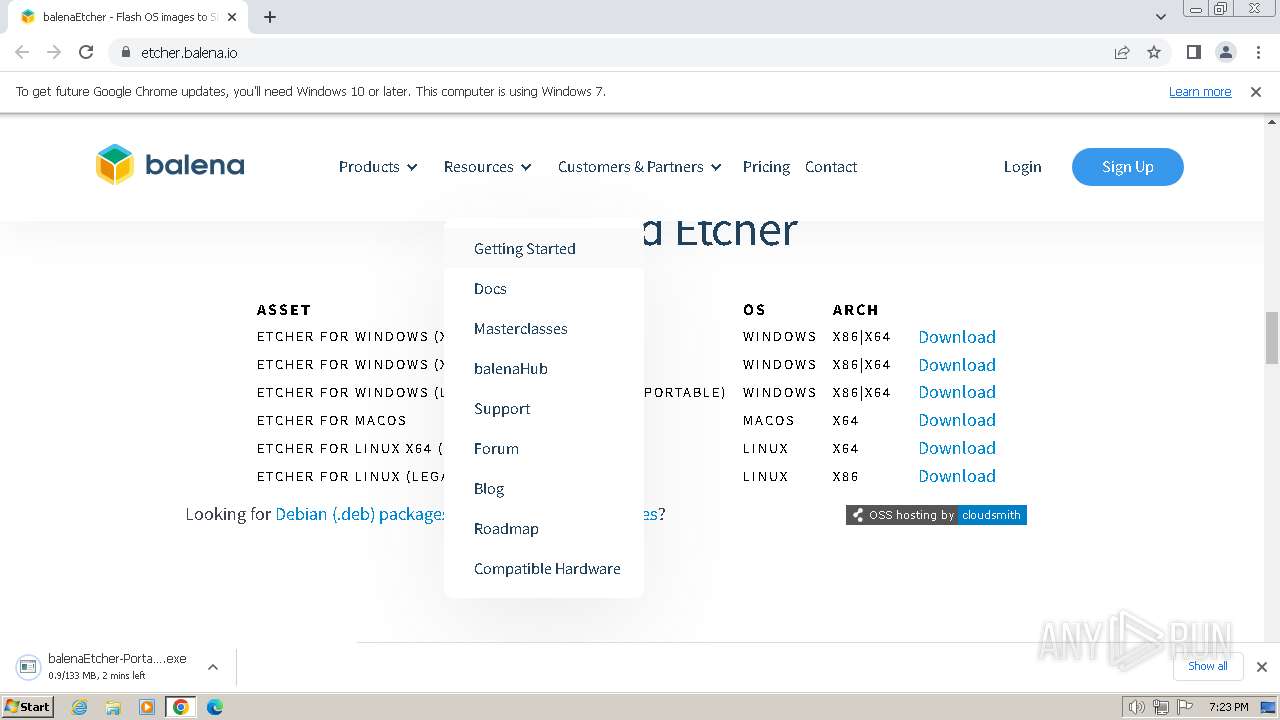Expand the Products menu
Image resolution: width=1280 pixels, height=720 pixels.
378,167
